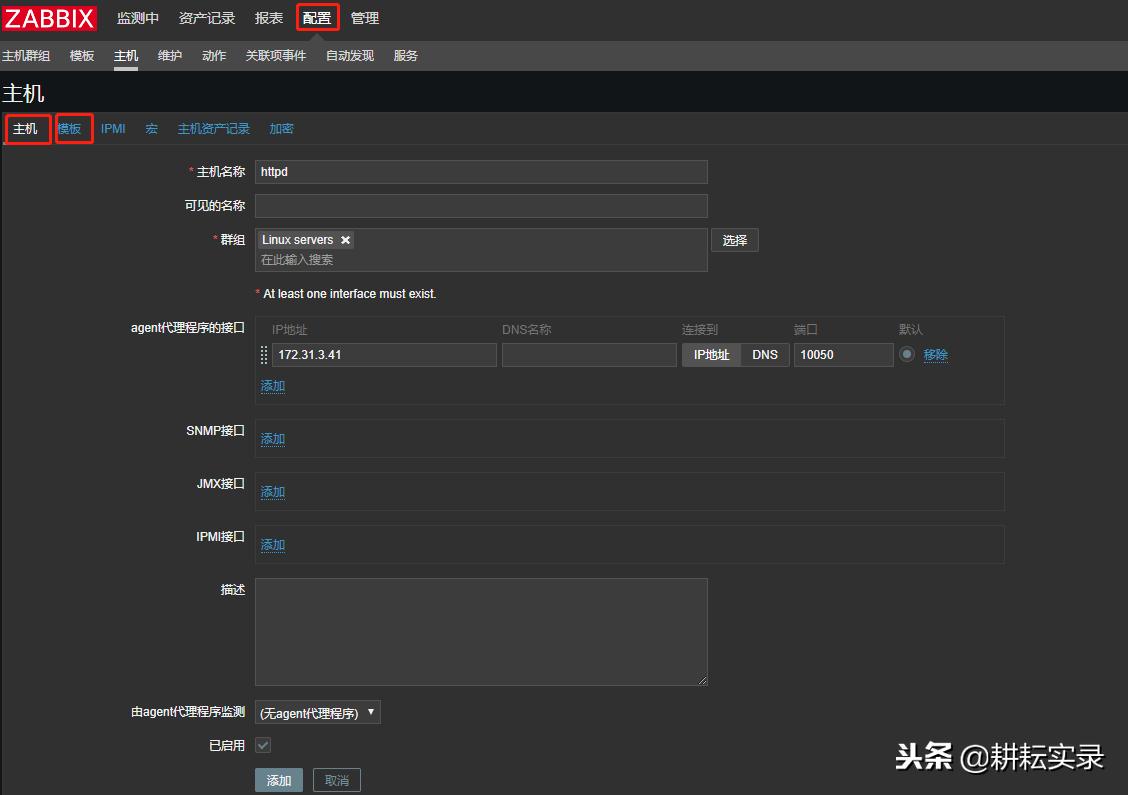Switch to the 模板 tab
The height and width of the screenshot is (795, 1128).
(x=73, y=128)
